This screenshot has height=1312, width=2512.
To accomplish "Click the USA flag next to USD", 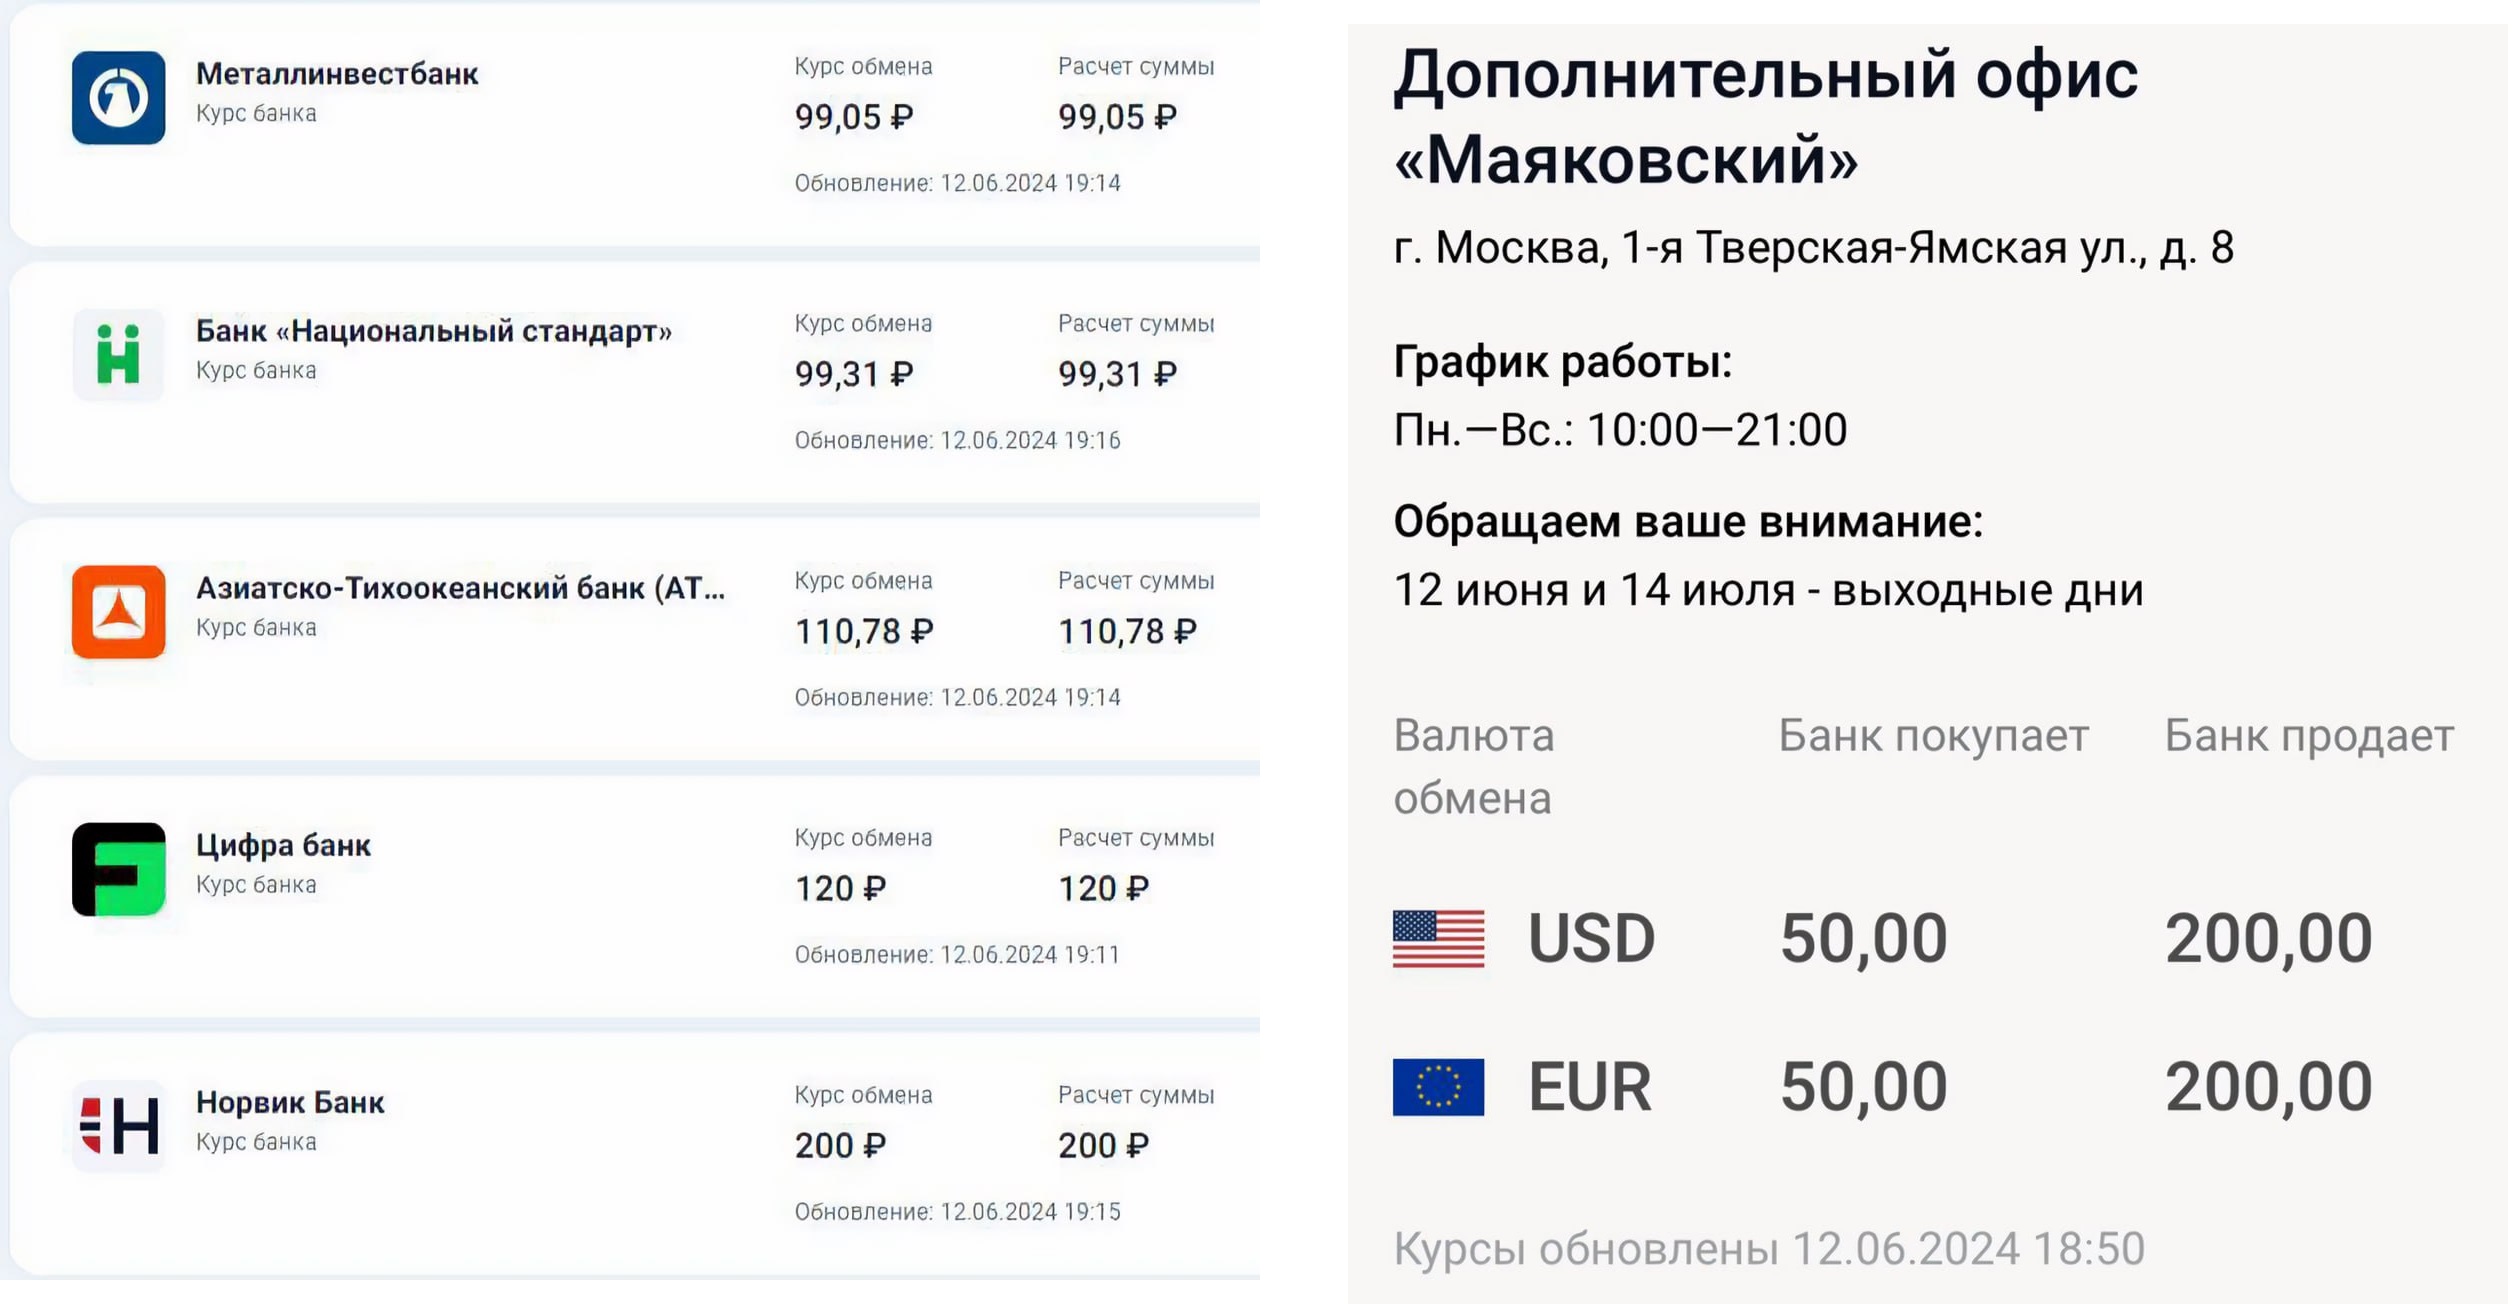I will pos(1438,939).
